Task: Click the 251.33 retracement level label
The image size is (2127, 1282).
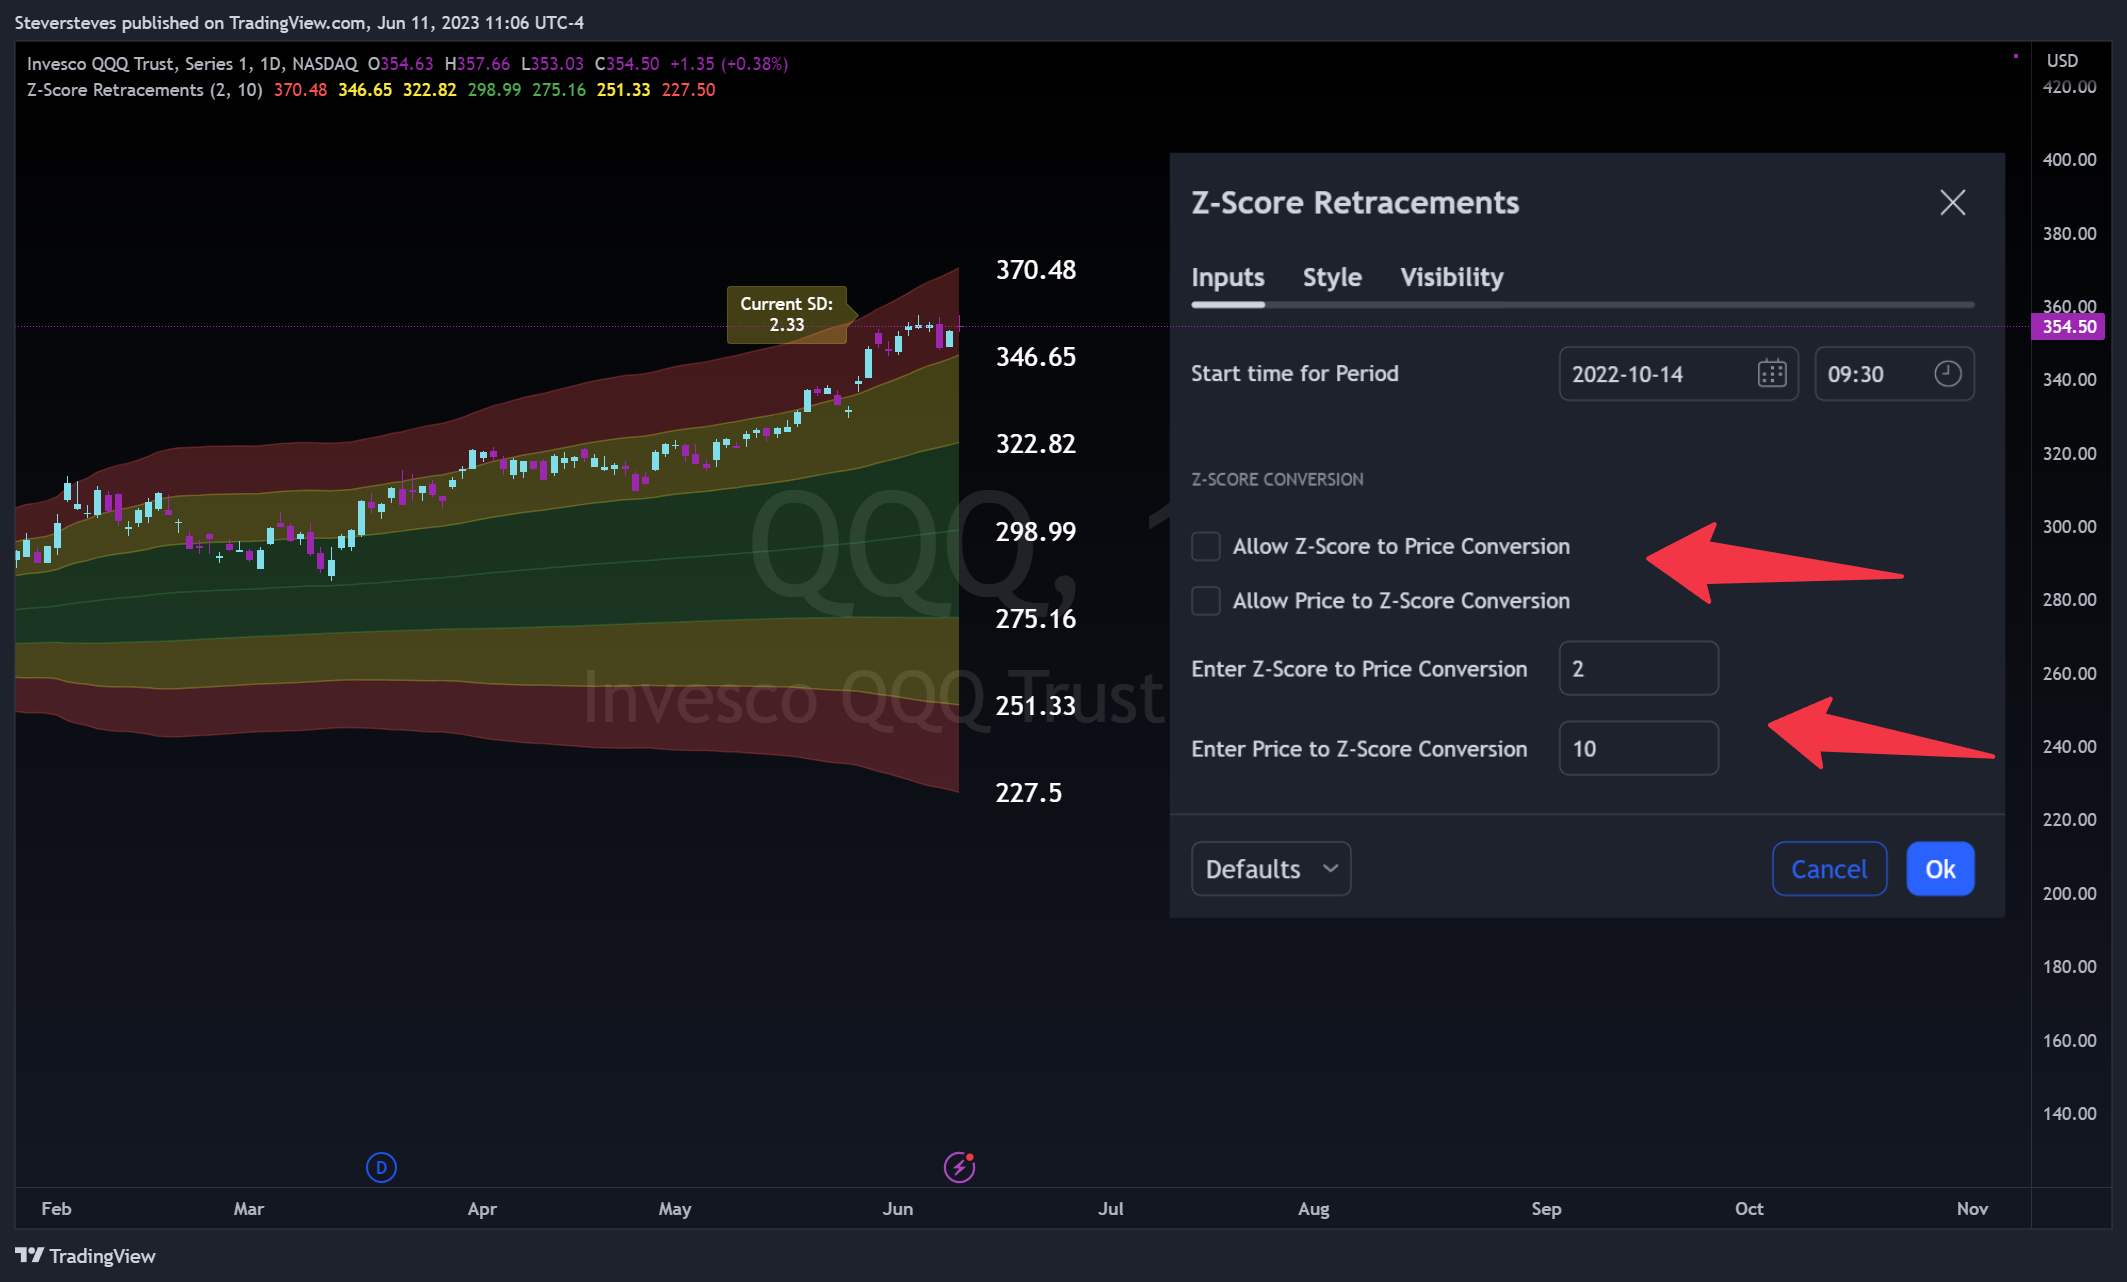Action: [x=1035, y=706]
